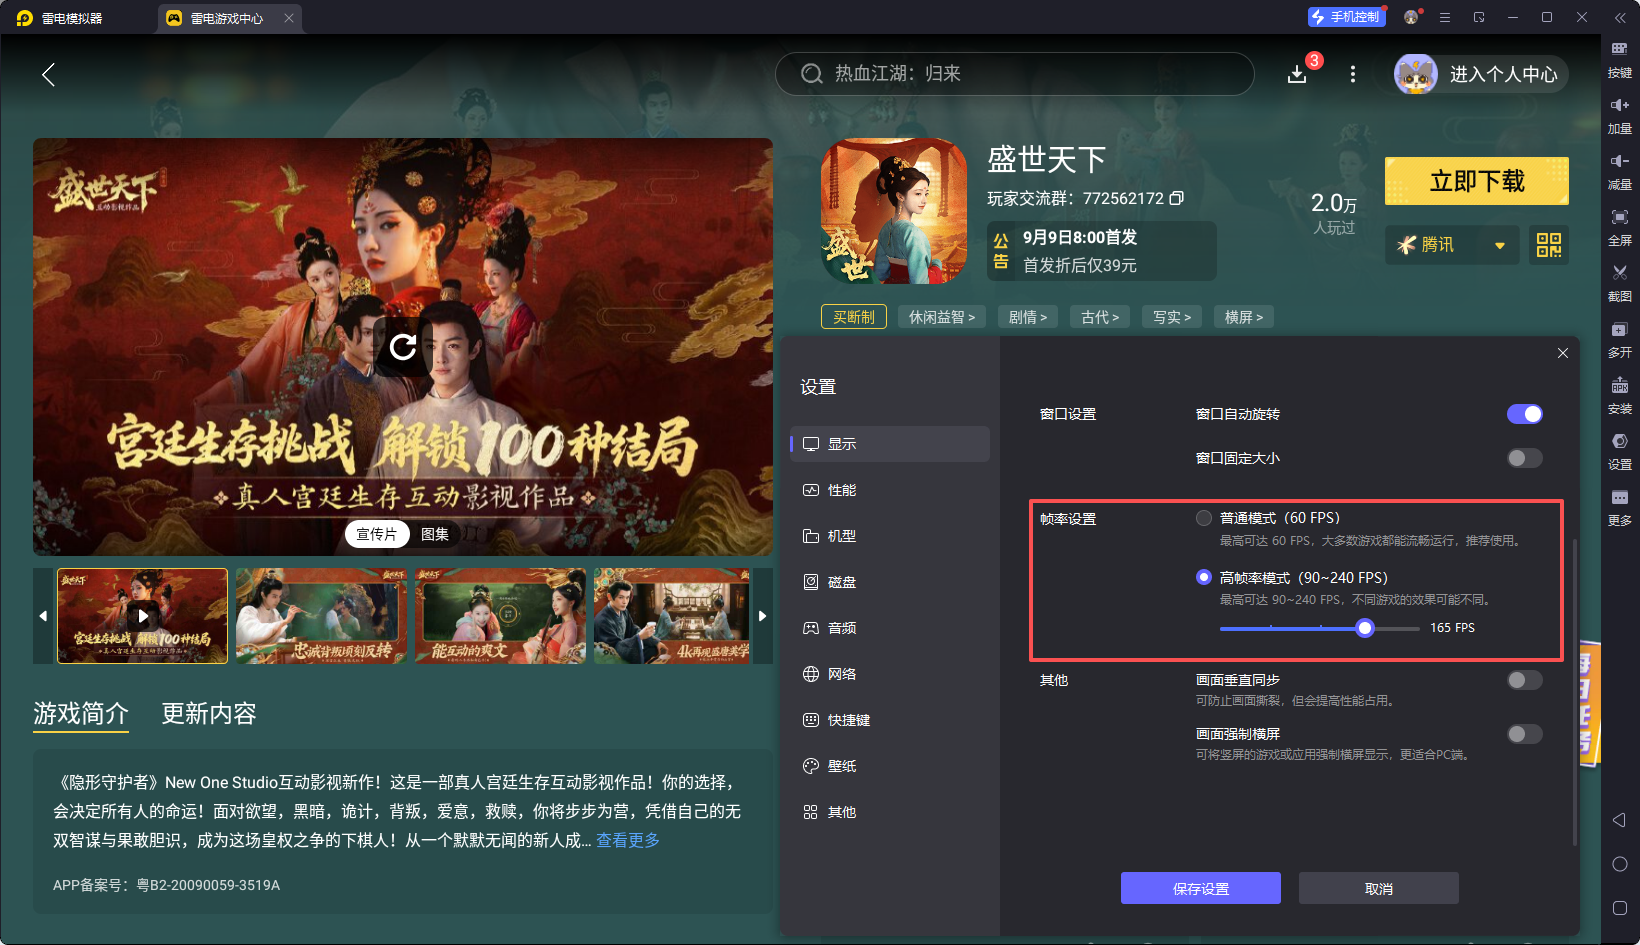Viewport: 1640px width, 945px height.
Task: Select 其他 in the settings menu
Action: (x=890, y=812)
